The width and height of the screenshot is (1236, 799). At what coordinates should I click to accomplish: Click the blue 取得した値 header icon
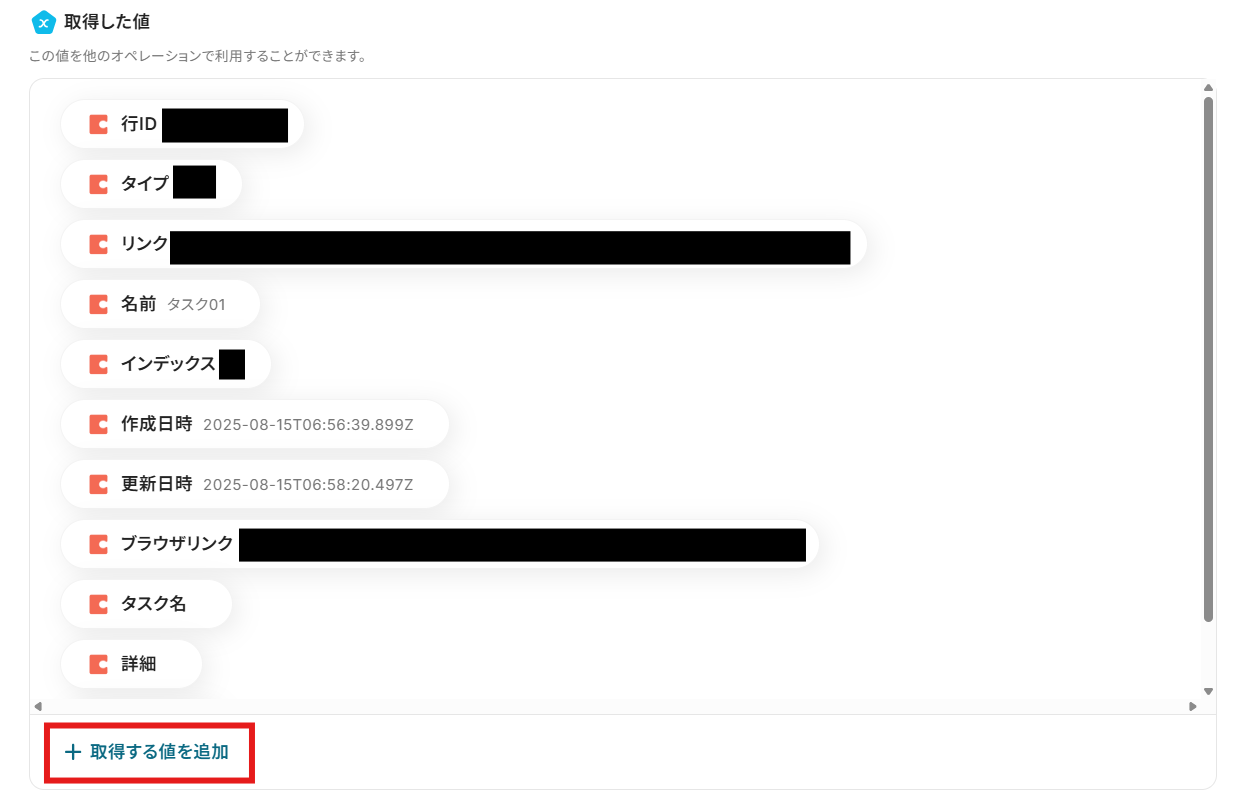coord(43,22)
